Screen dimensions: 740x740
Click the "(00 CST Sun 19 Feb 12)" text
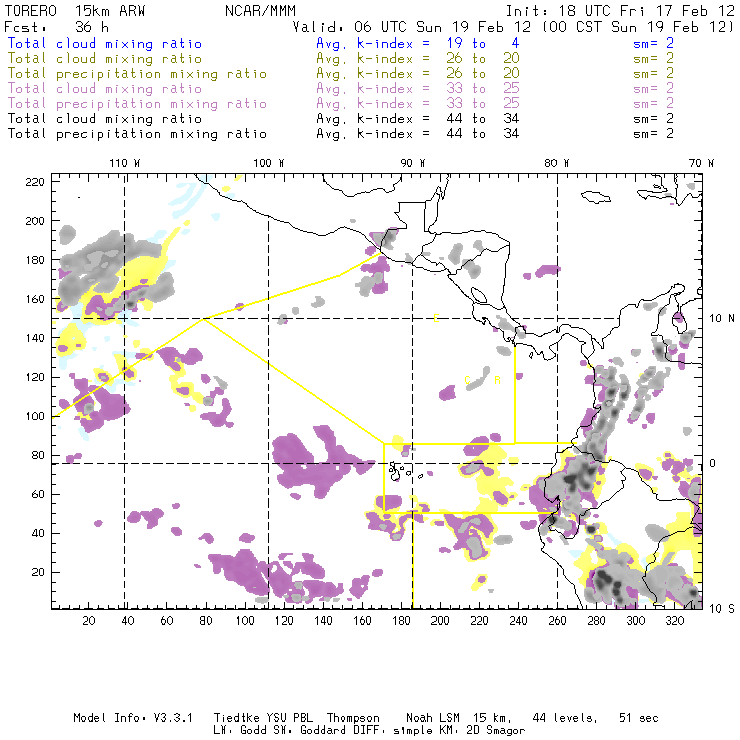638,27
